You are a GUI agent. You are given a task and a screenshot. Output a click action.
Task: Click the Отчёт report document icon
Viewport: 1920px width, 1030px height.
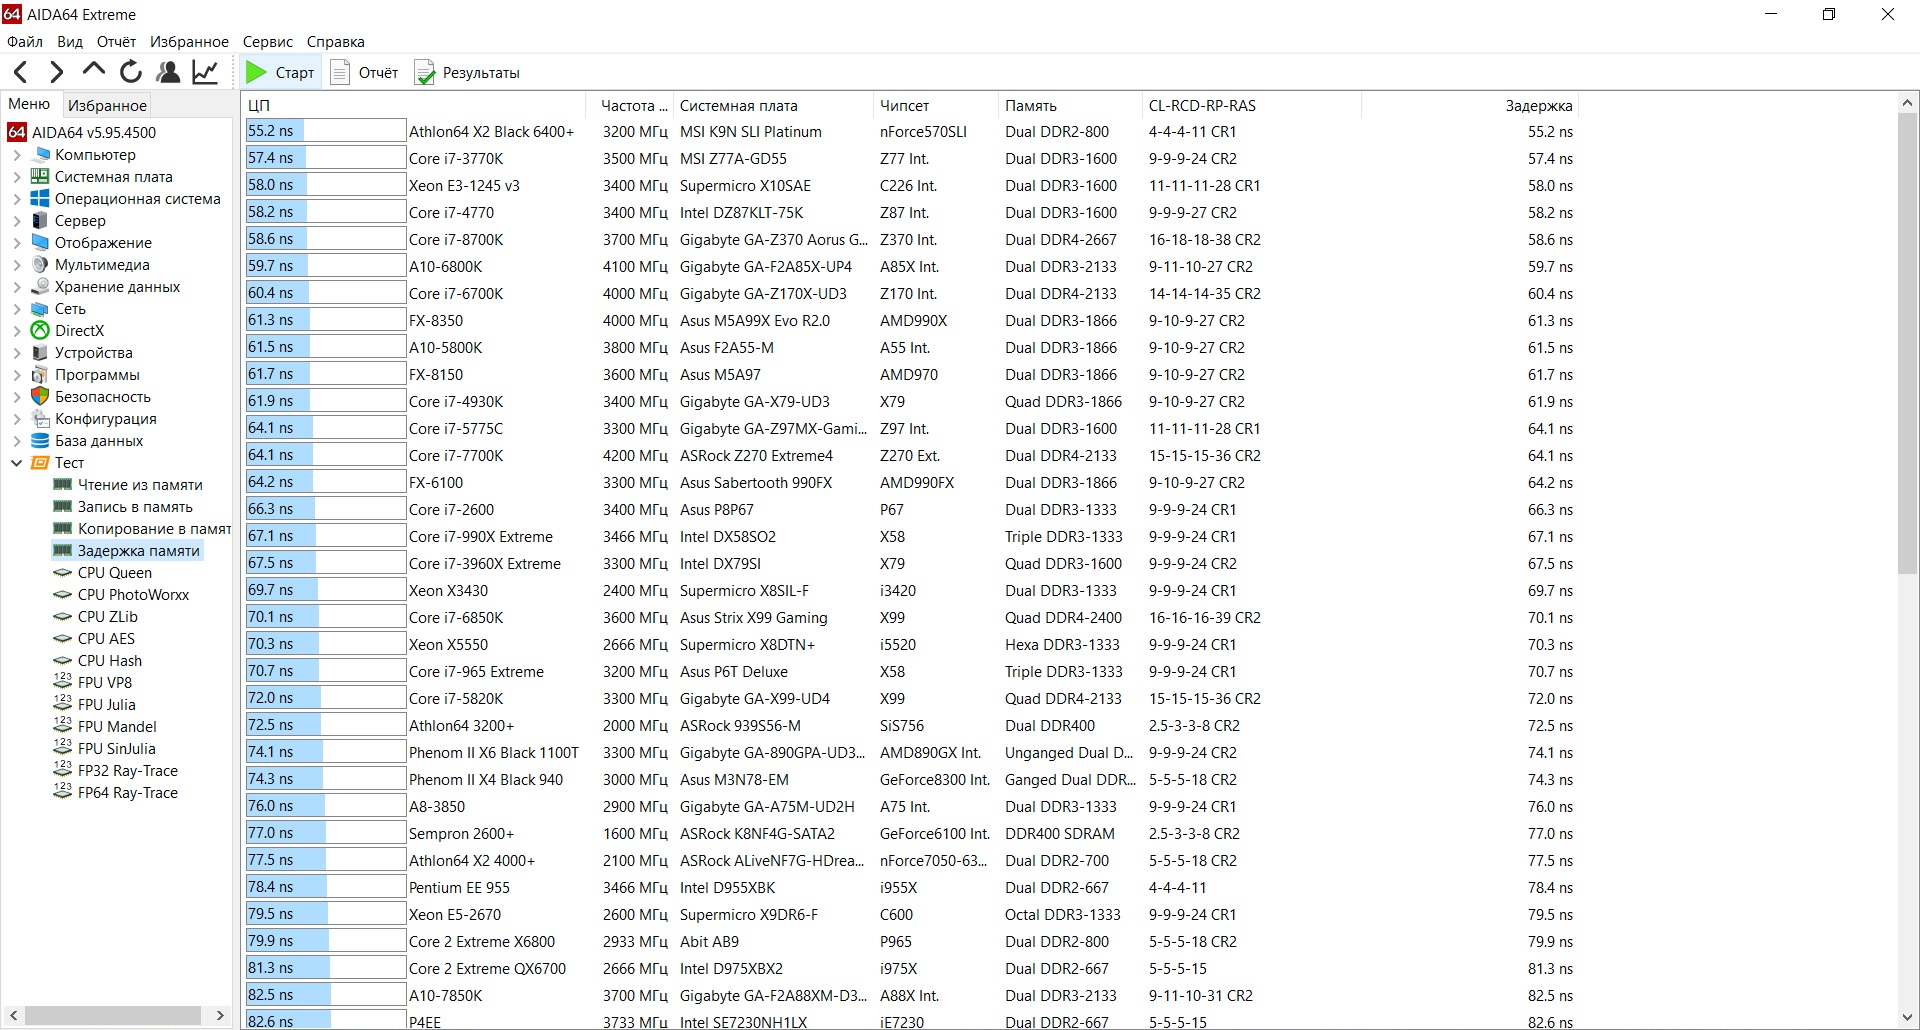340,72
